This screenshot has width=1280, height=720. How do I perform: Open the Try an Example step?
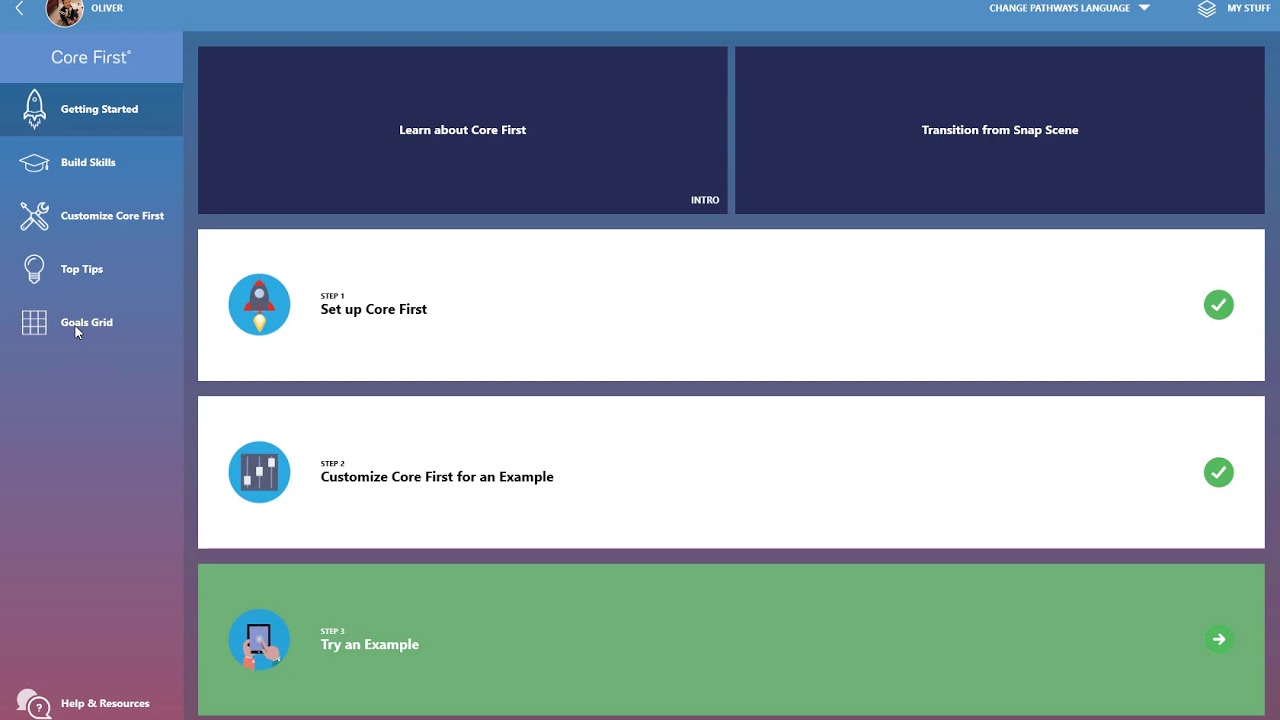(731, 640)
